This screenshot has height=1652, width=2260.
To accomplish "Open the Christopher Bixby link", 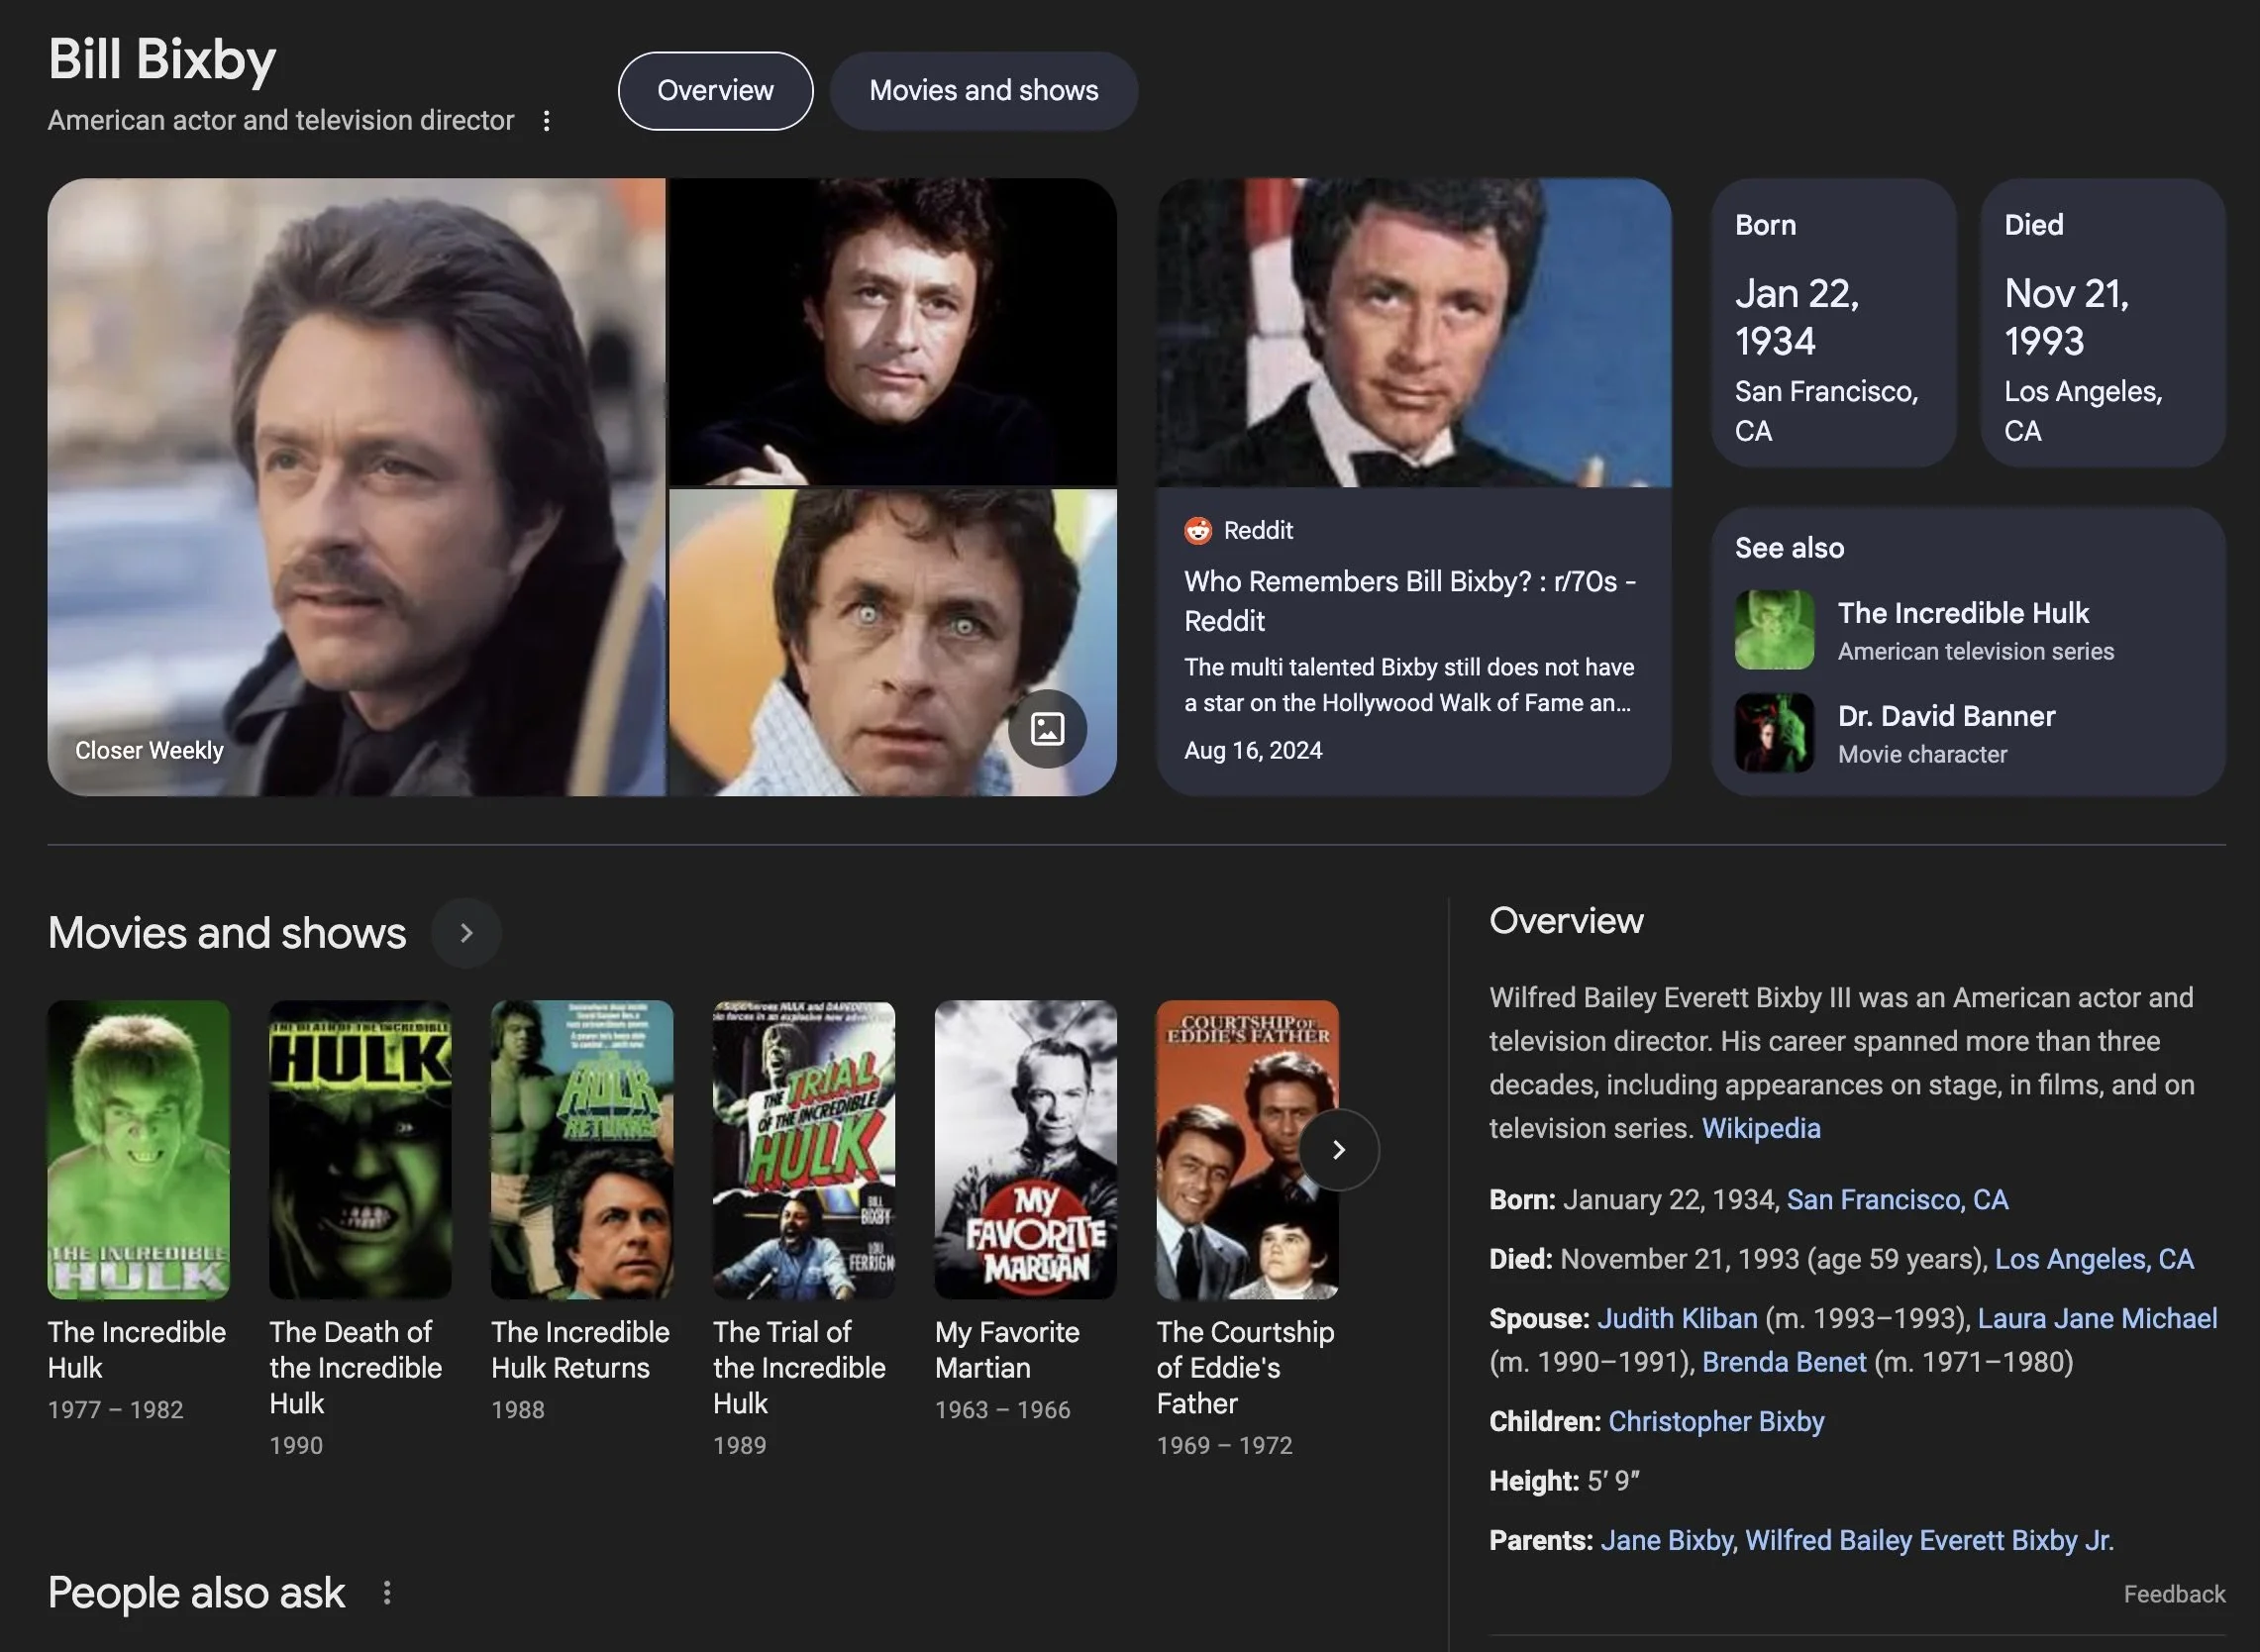I will coord(1715,1422).
